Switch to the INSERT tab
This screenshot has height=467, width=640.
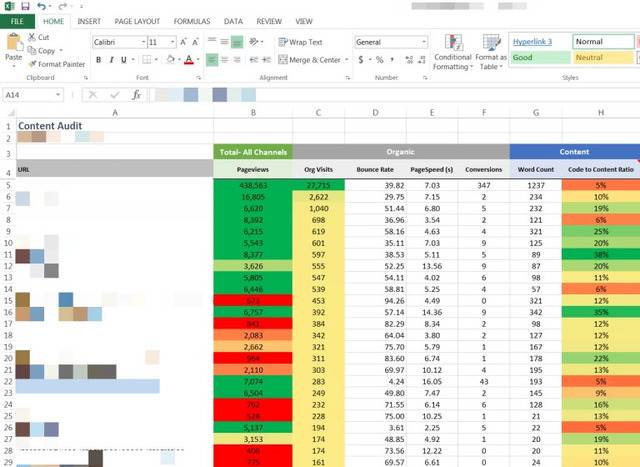(89, 21)
